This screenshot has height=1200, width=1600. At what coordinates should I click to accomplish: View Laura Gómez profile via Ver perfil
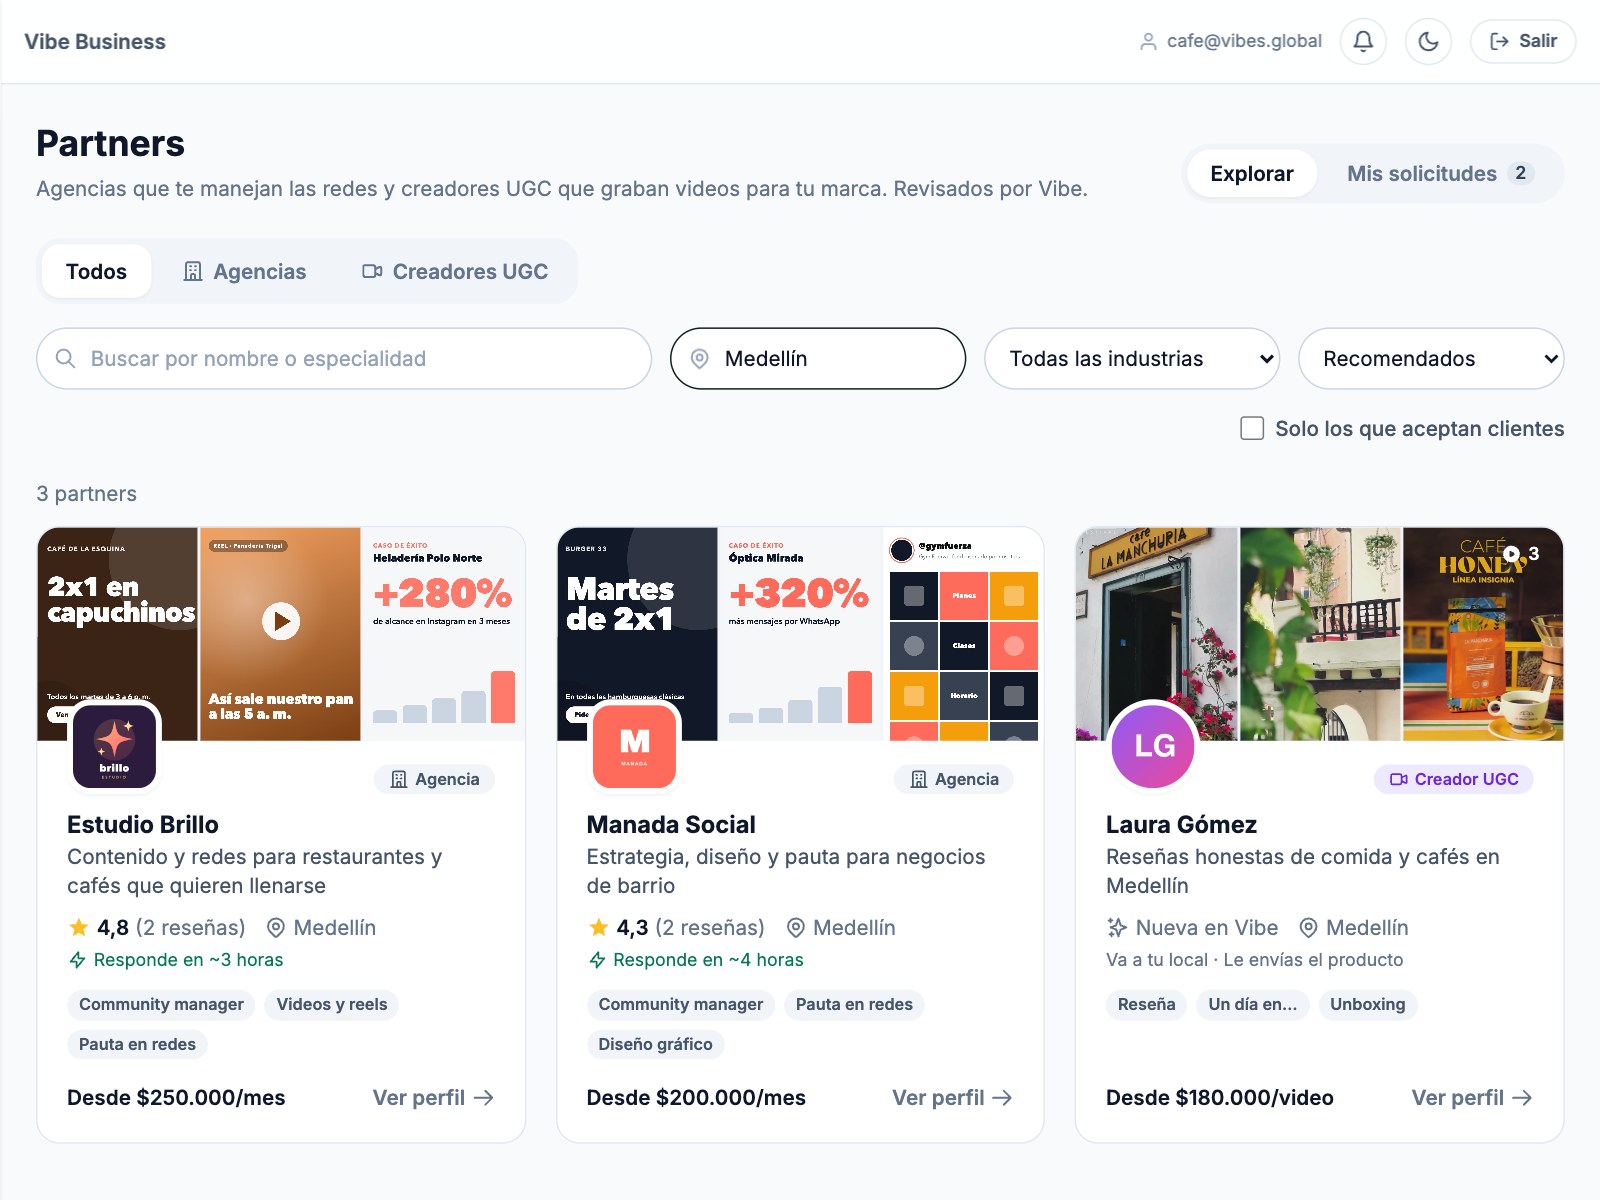click(1472, 1098)
